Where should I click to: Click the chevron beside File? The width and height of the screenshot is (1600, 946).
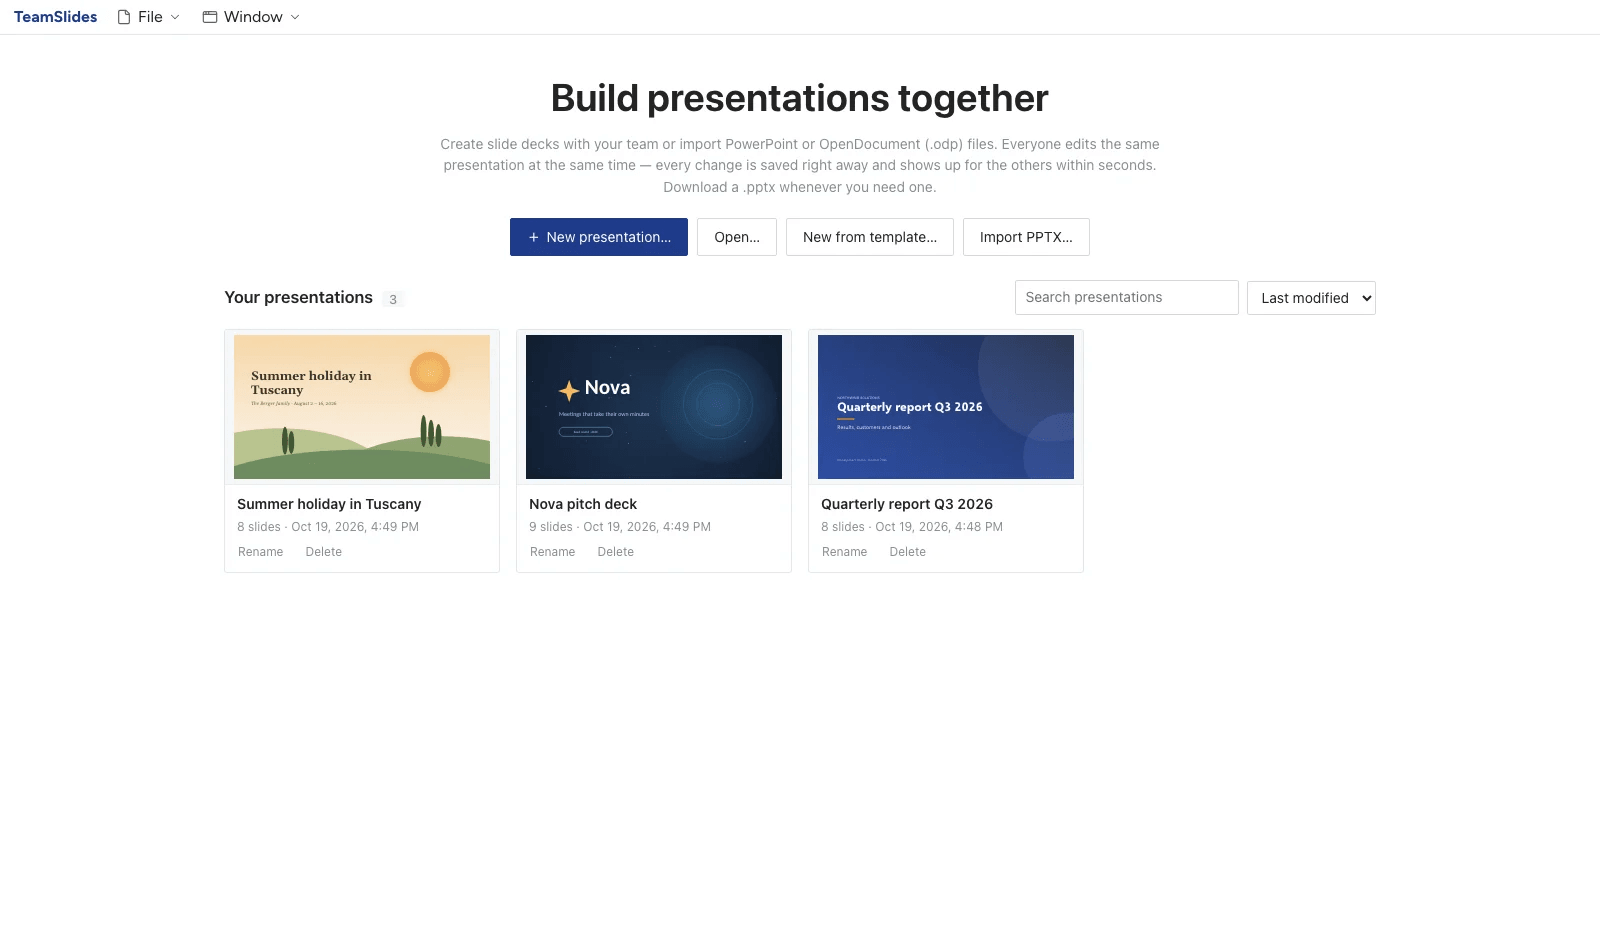175,17
